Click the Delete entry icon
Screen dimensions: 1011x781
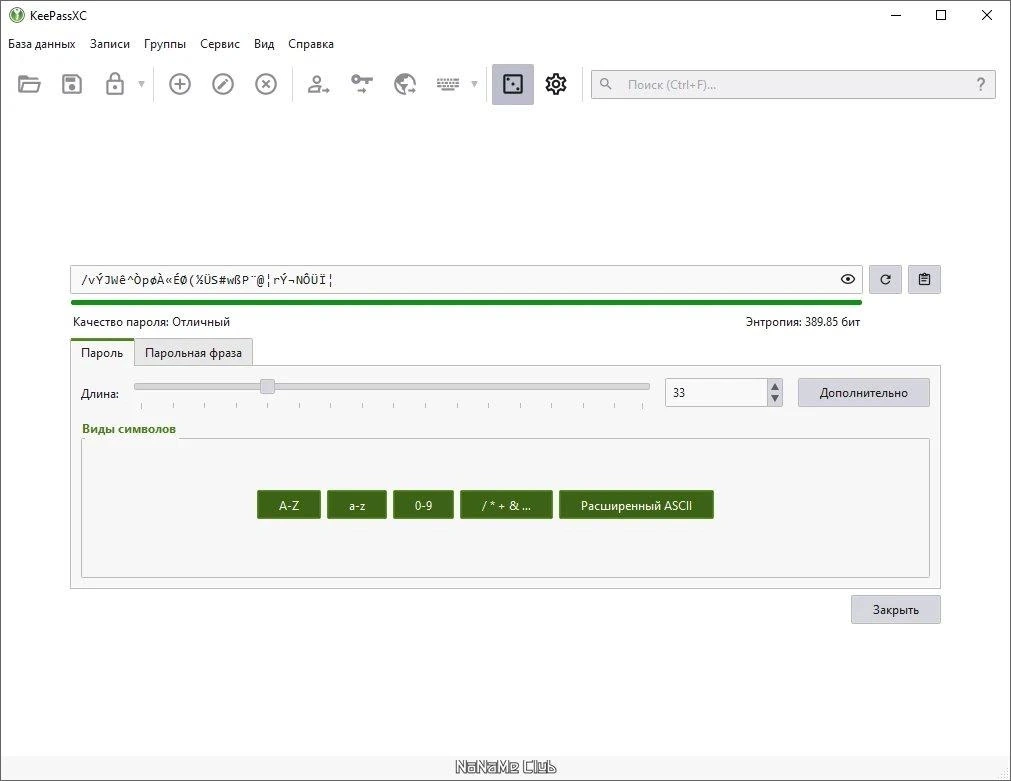(x=266, y=84)
